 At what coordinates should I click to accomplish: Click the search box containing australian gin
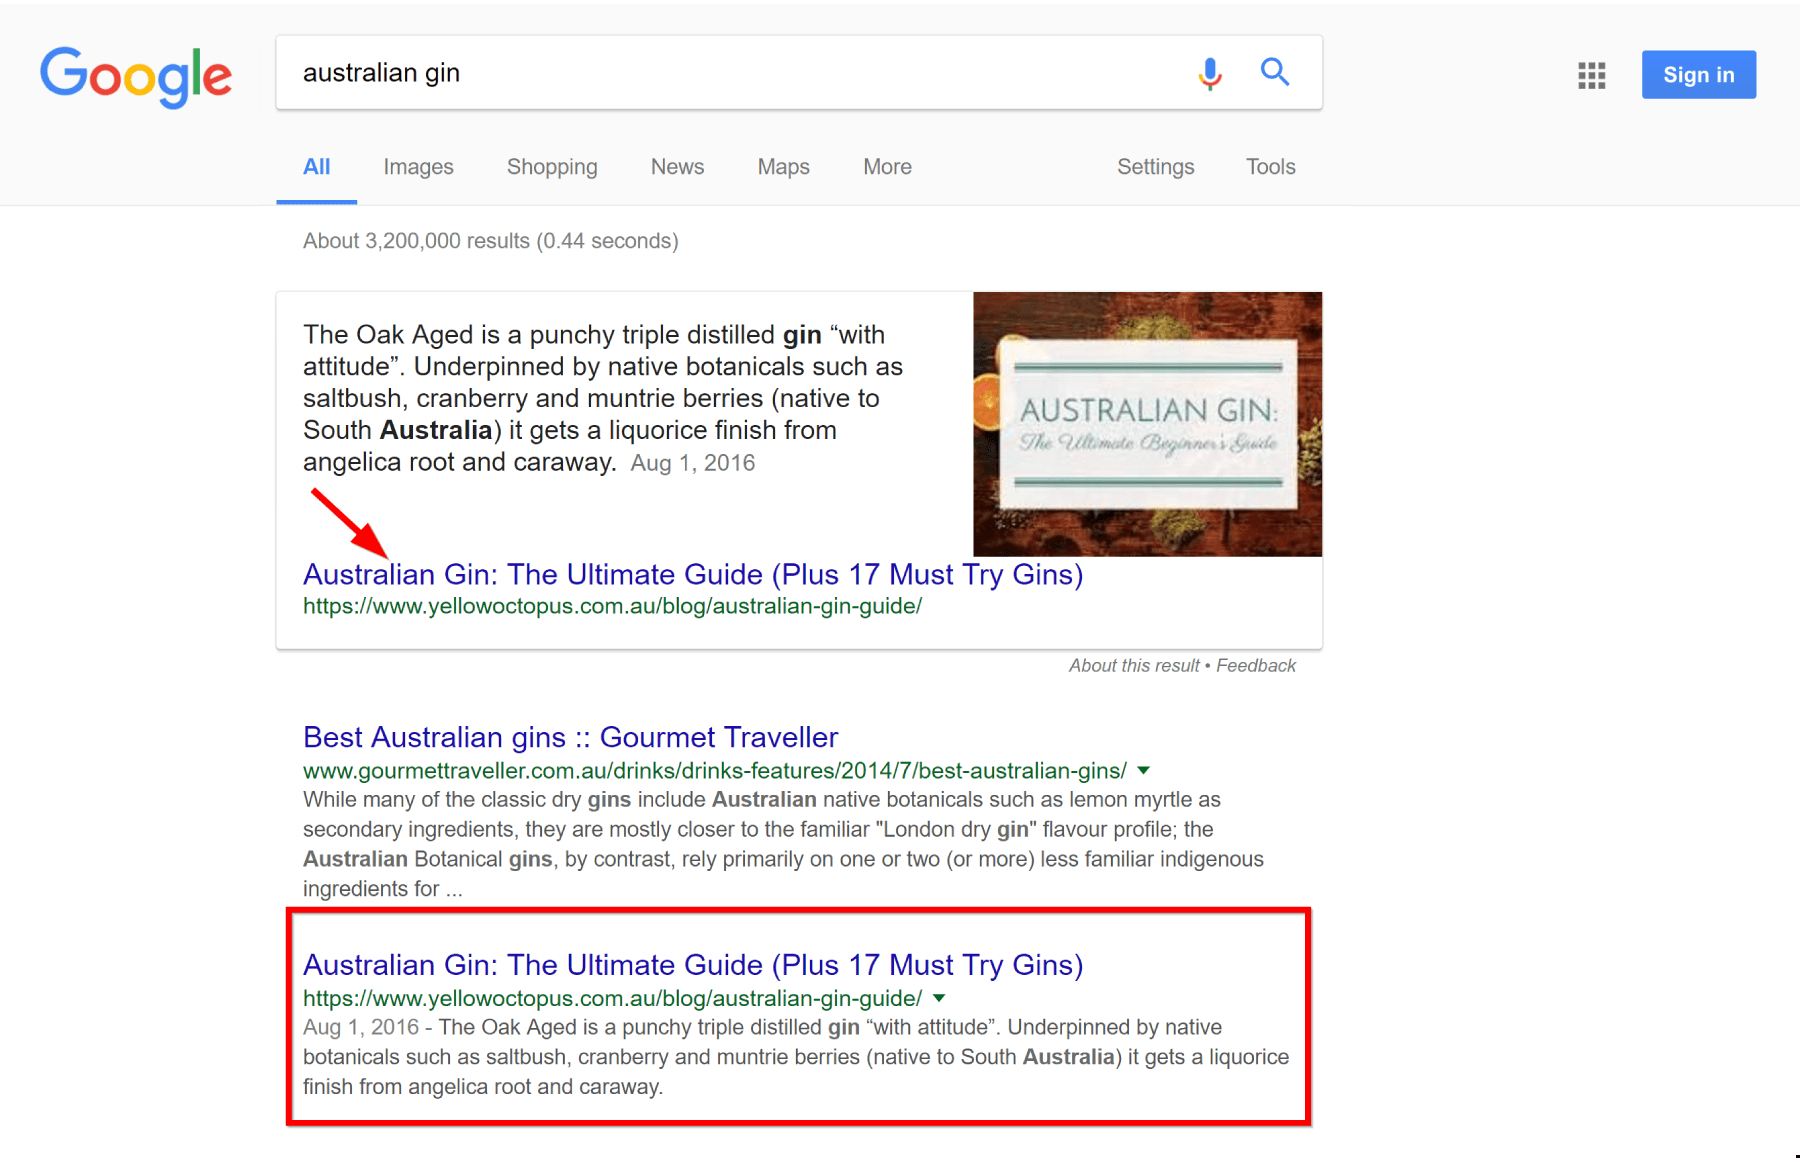pos(730,73)
